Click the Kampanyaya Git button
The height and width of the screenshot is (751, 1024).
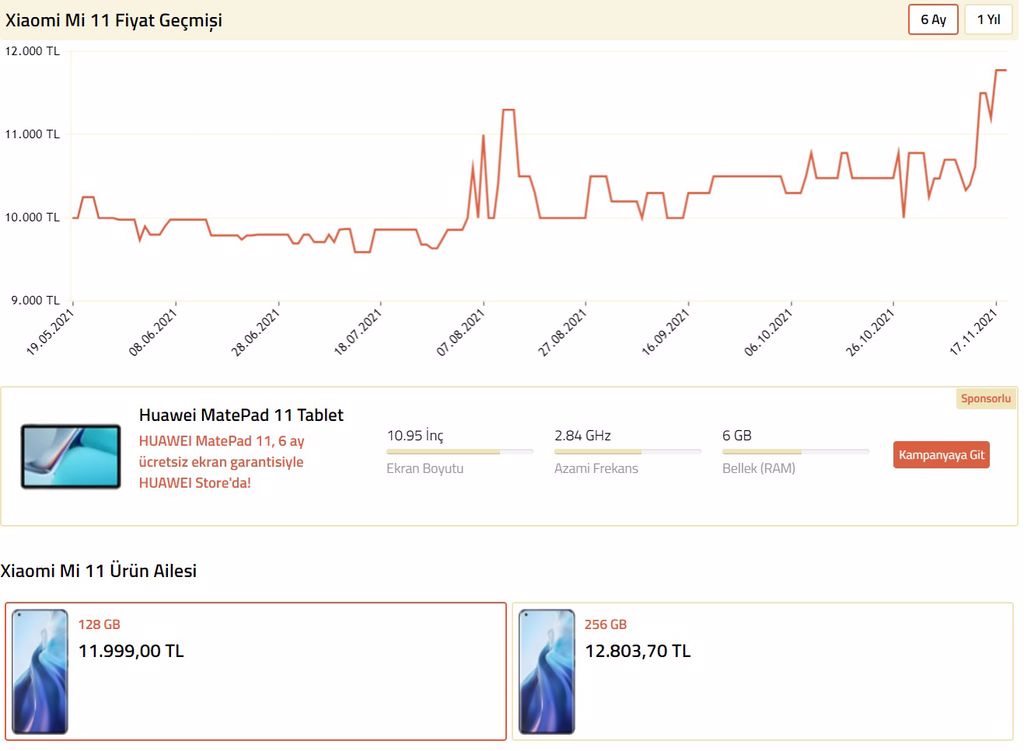[x=941, y=455]
